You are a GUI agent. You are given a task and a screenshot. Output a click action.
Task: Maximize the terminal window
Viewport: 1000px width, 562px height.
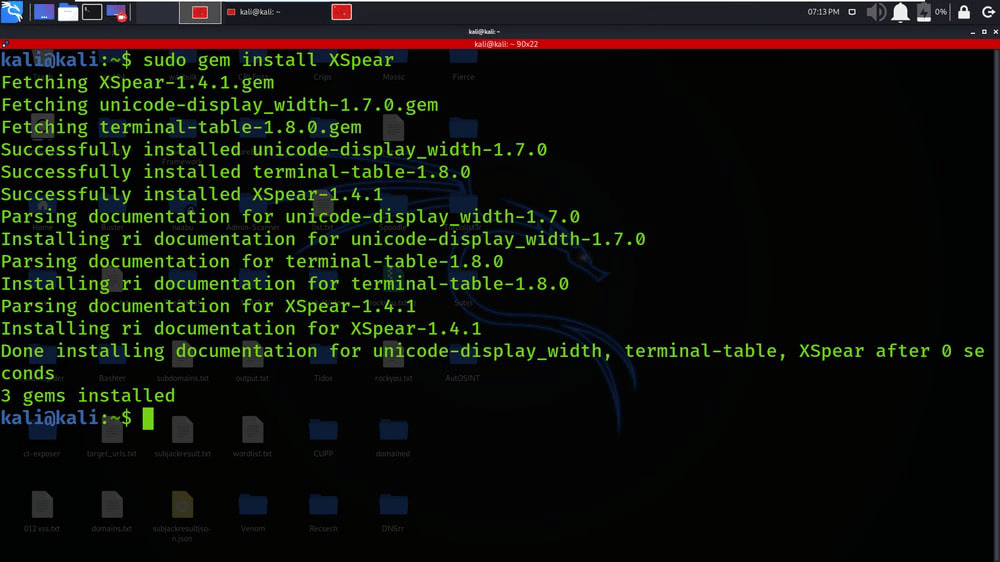click(x=984, y=32)
